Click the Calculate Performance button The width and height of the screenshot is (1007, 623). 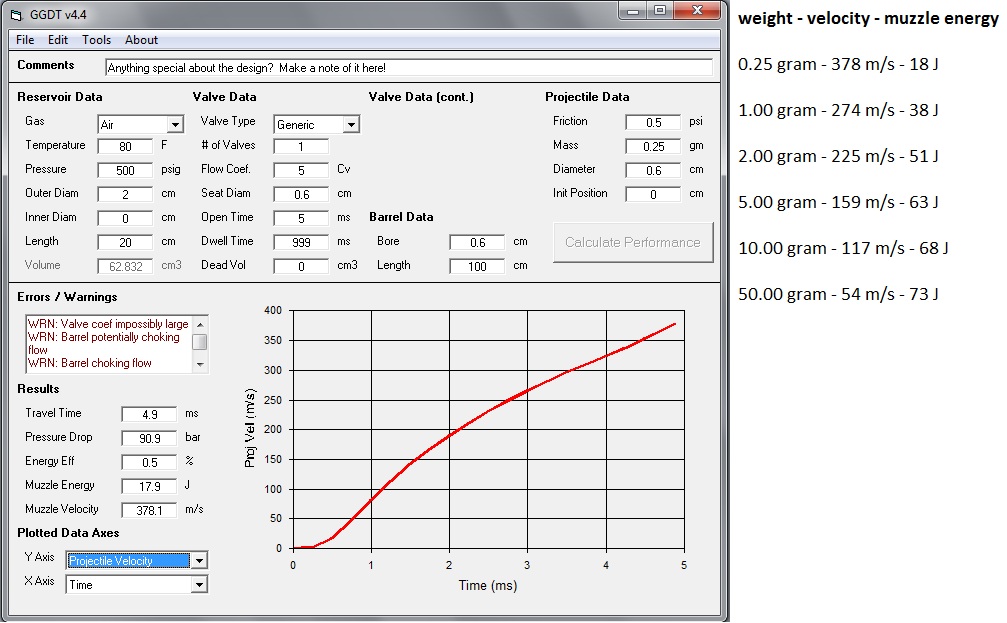click(633, 242)
